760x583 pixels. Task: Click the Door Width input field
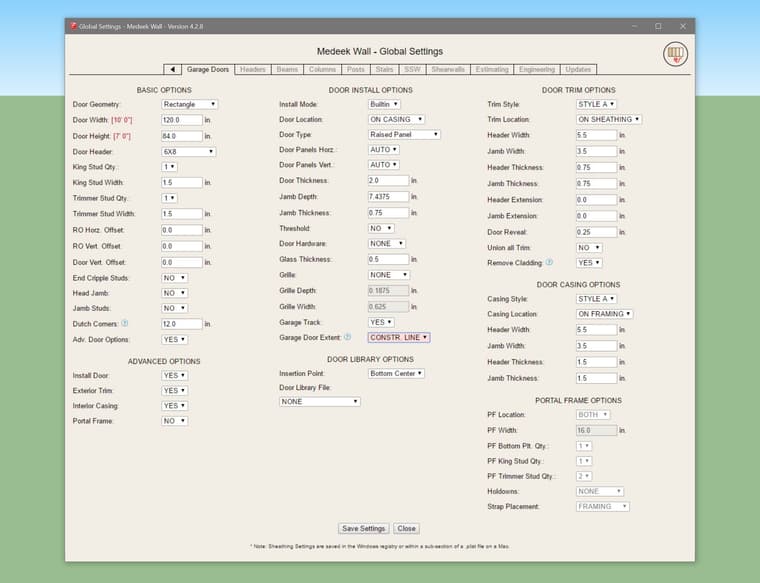(x=181, y=119)
